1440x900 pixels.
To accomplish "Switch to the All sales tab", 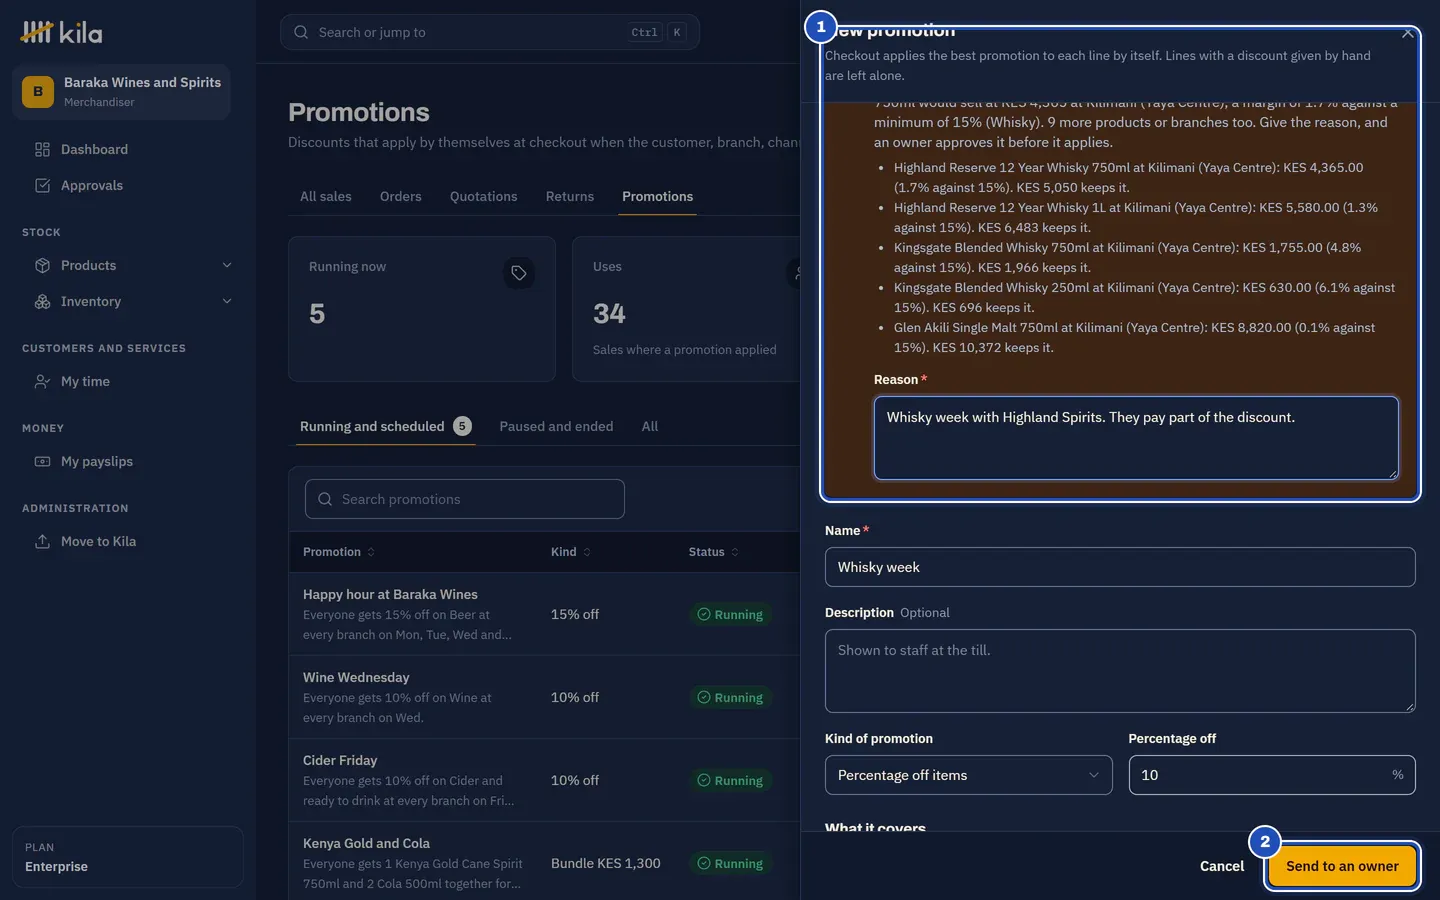I will (326, 197).
